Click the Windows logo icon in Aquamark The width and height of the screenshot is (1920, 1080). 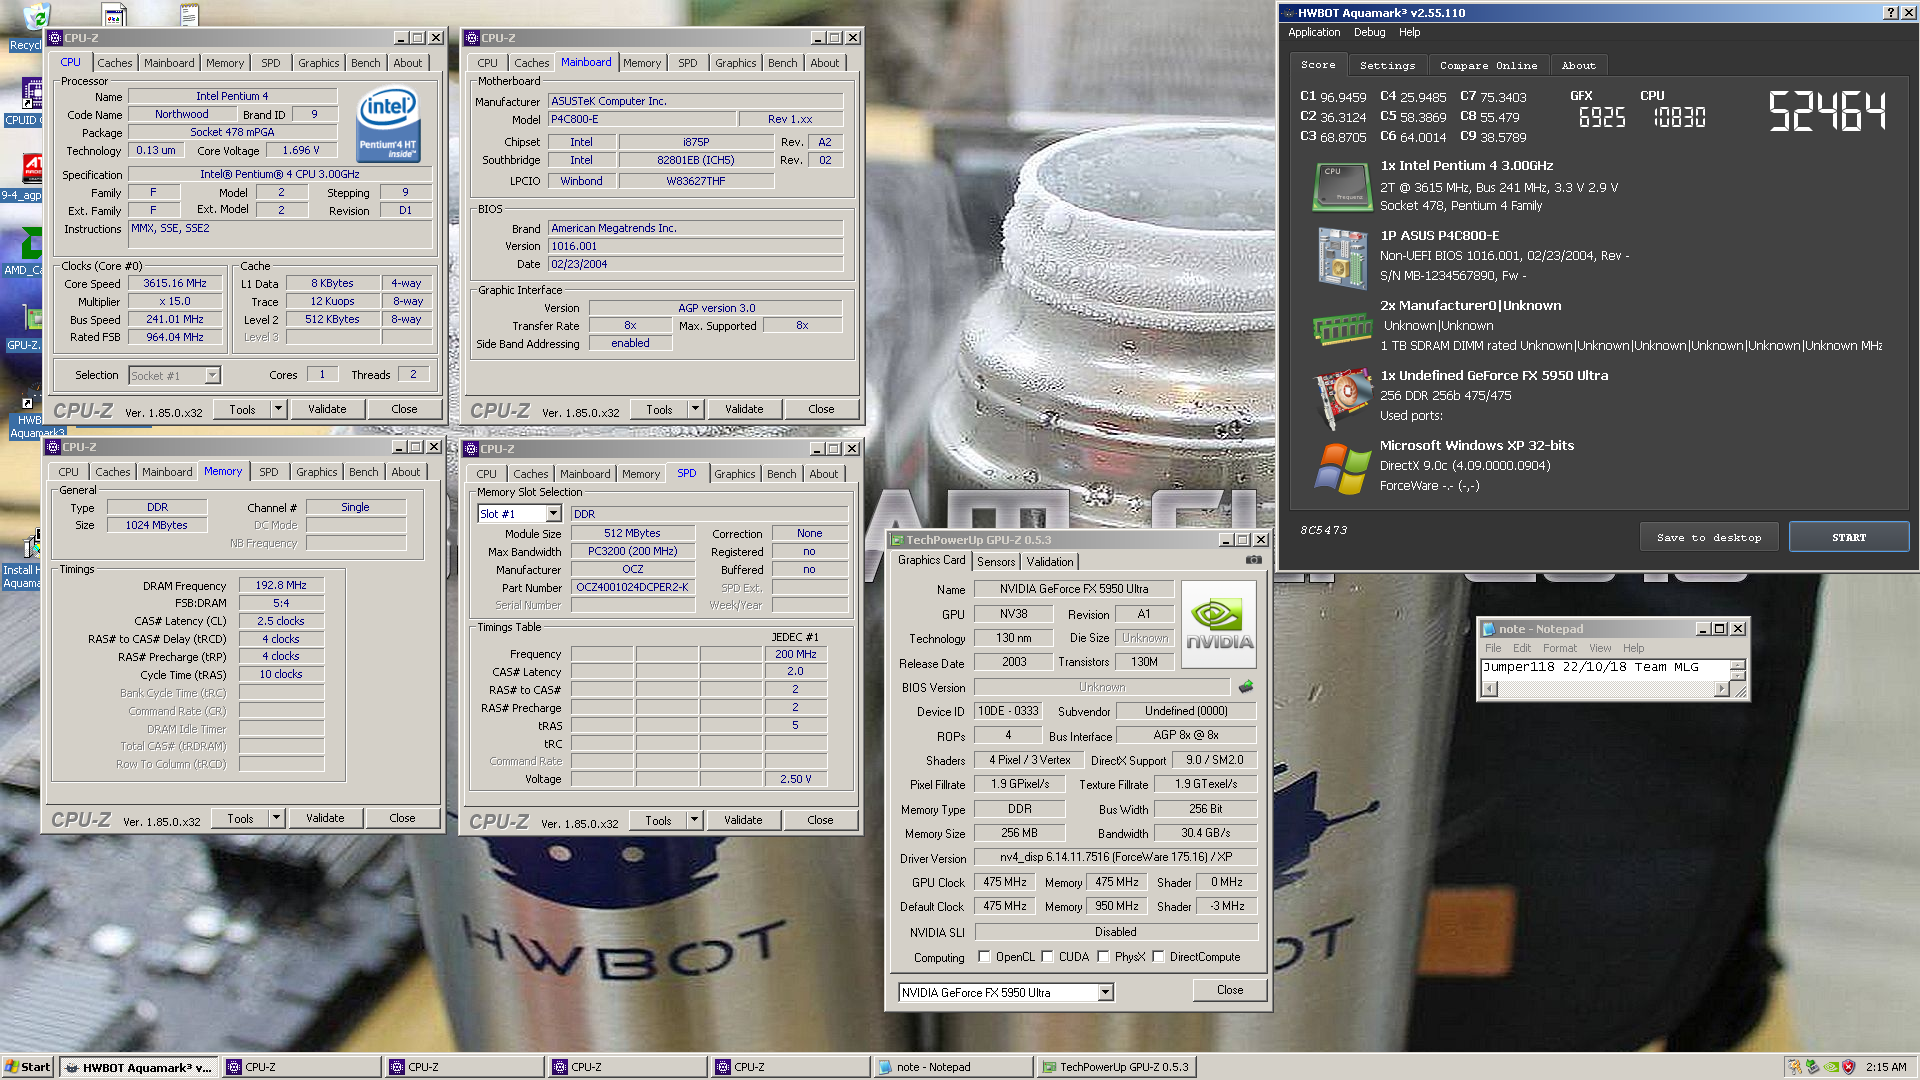[x=1341, y=468]
